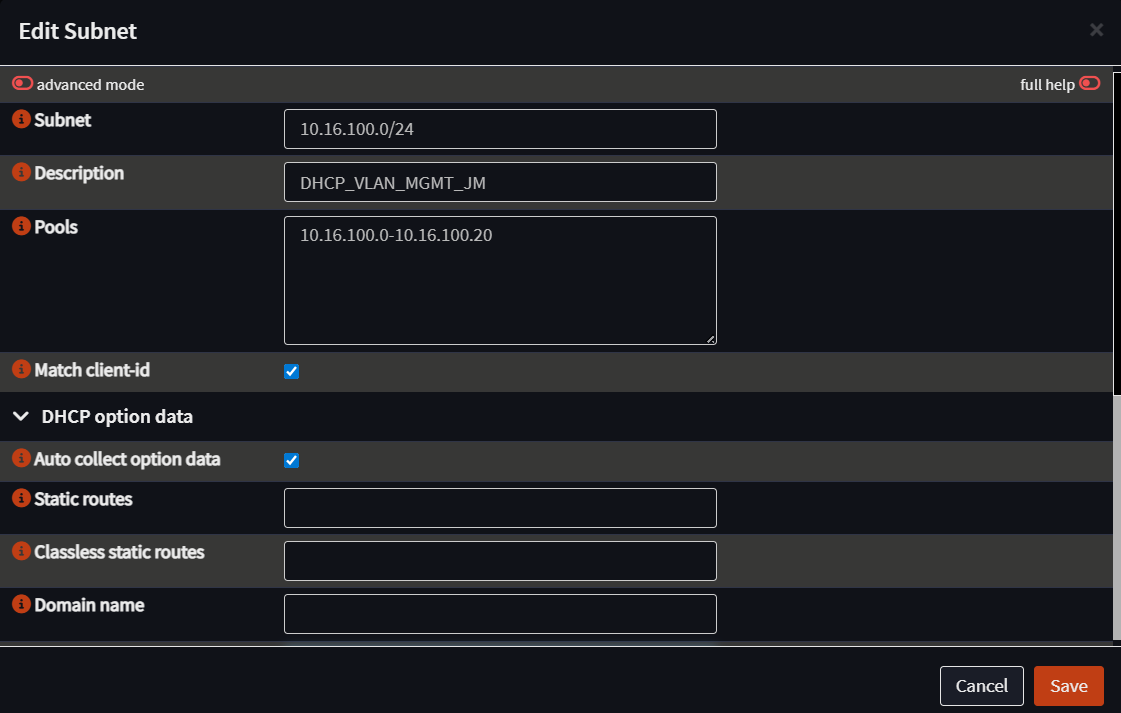The height and width of the screenshot is (713, 1121).
Task: Select the Domain name input box
Action: click(500, 614)
